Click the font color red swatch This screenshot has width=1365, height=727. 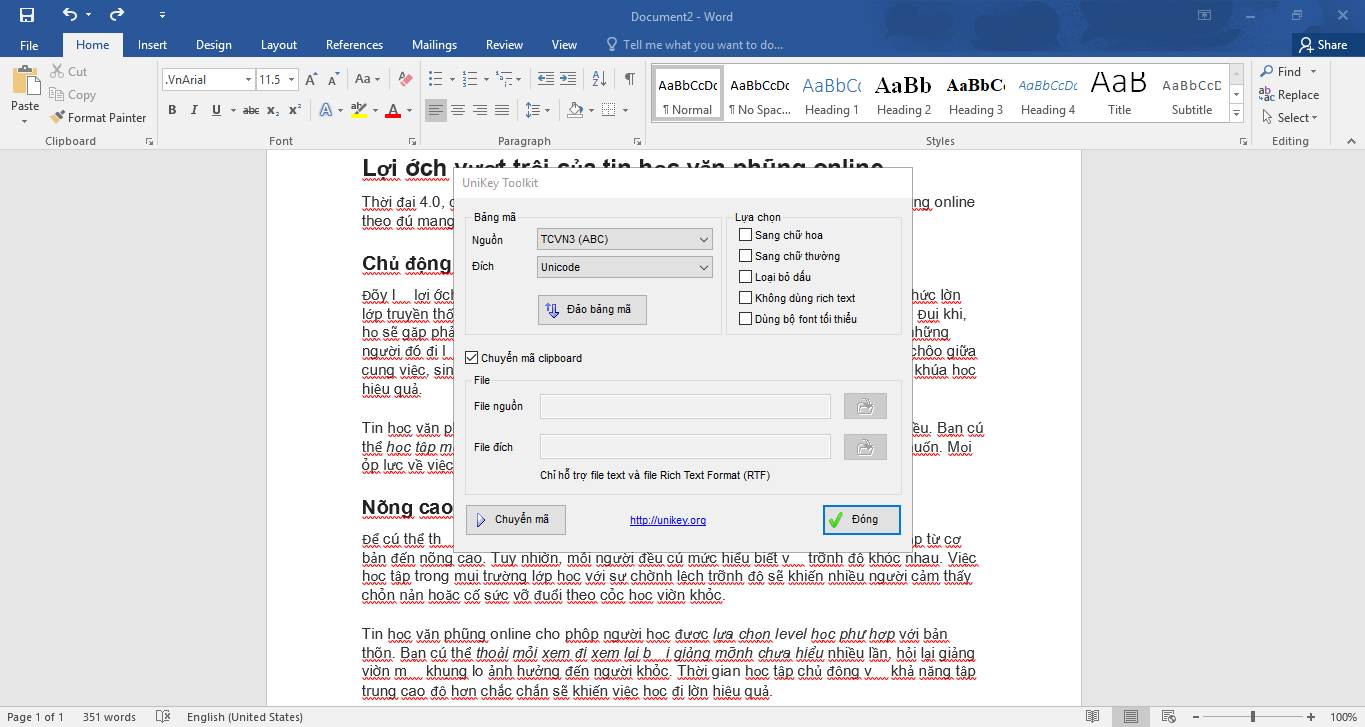393,110
